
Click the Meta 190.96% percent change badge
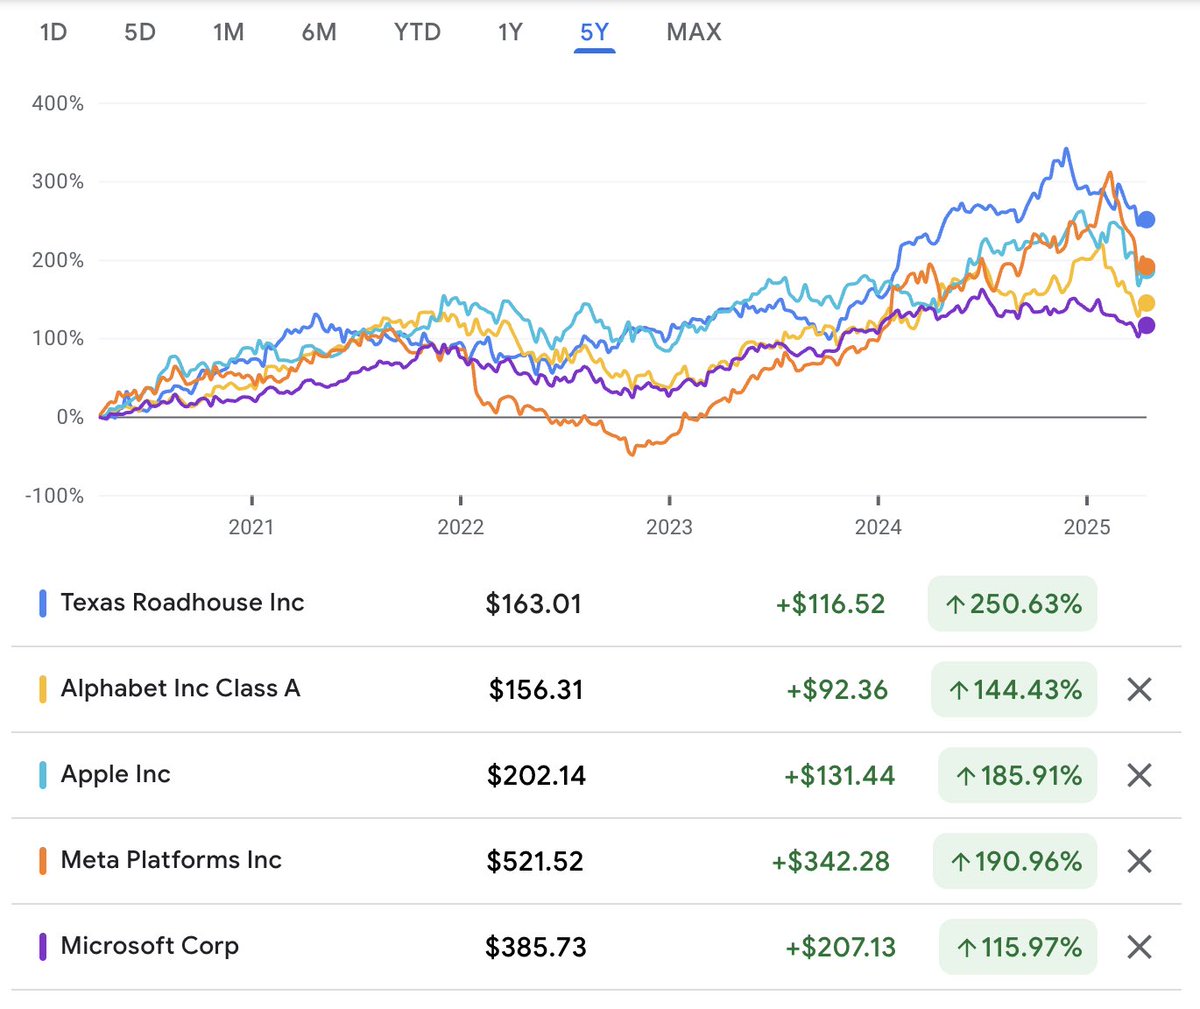(1015, 861)
